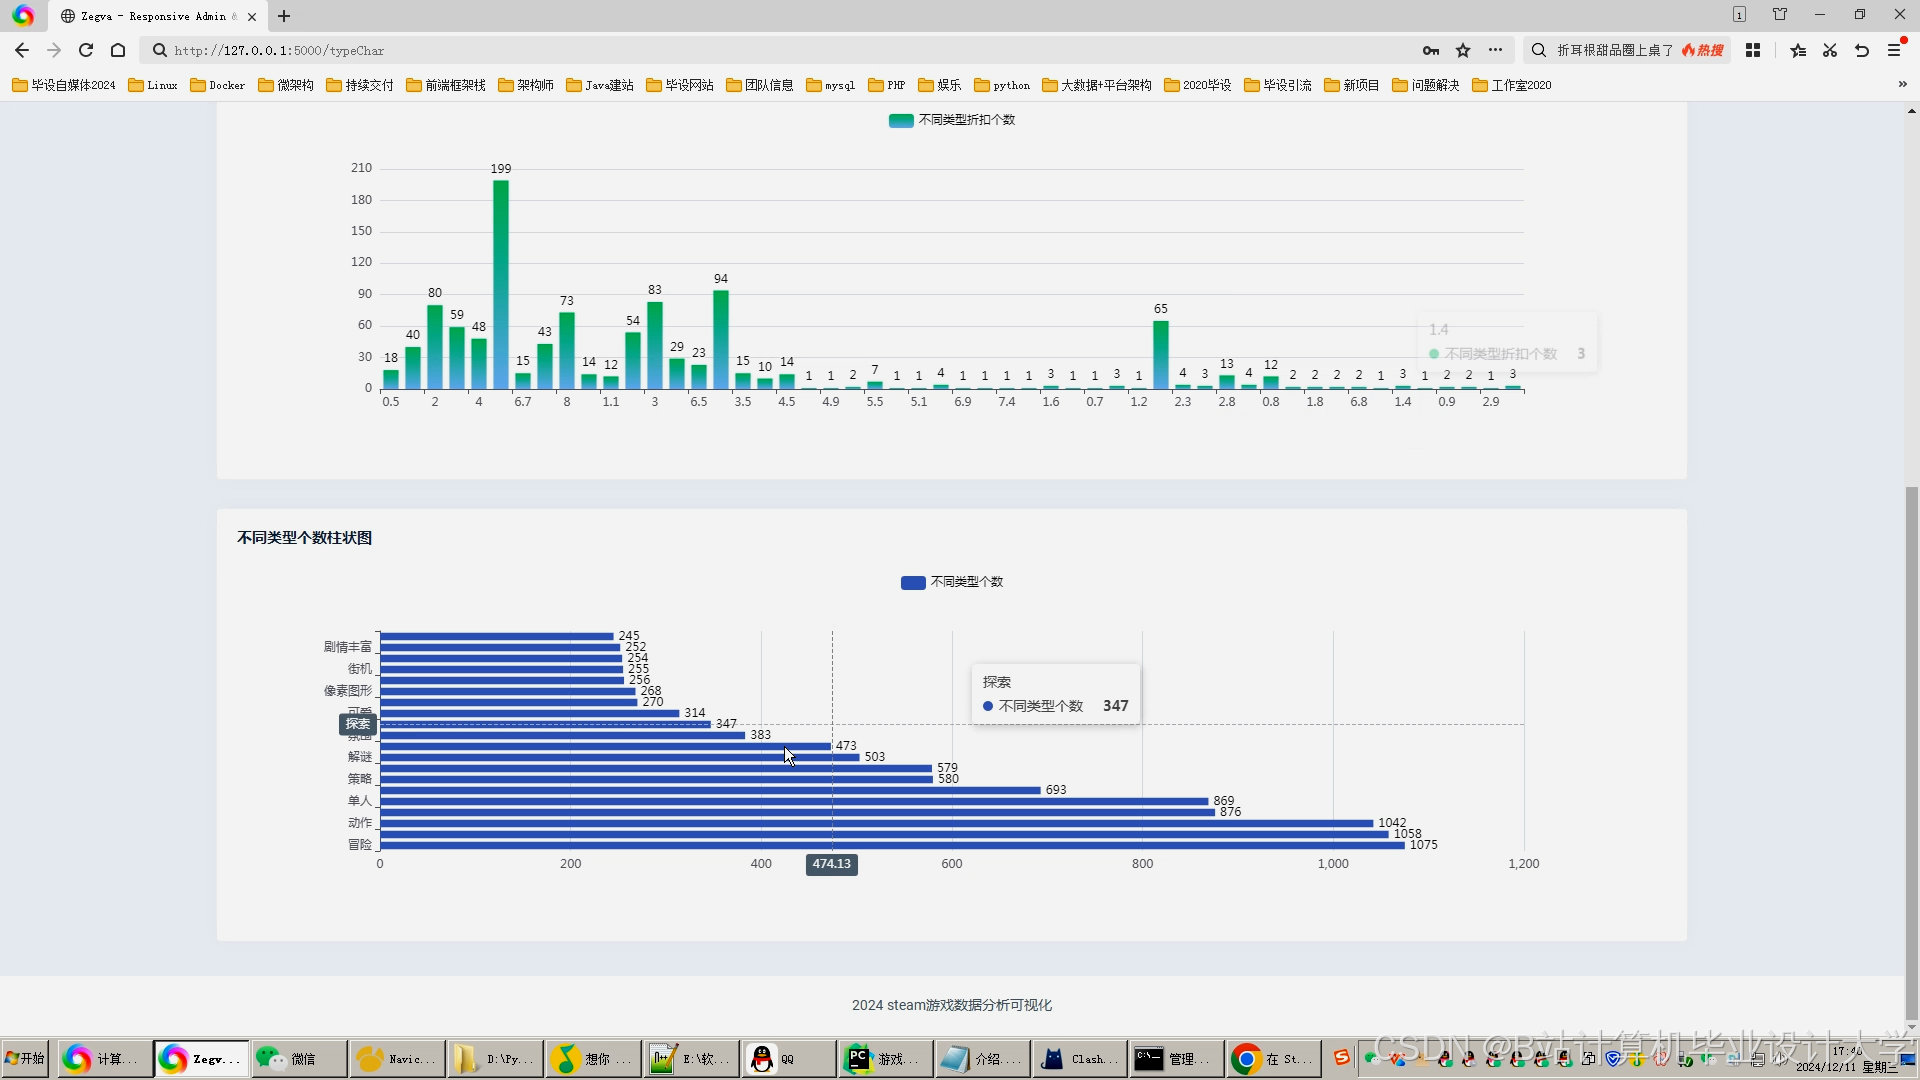
Task: Click the page vertical scrollbar thumb
Action: [x=1911, y=750]
